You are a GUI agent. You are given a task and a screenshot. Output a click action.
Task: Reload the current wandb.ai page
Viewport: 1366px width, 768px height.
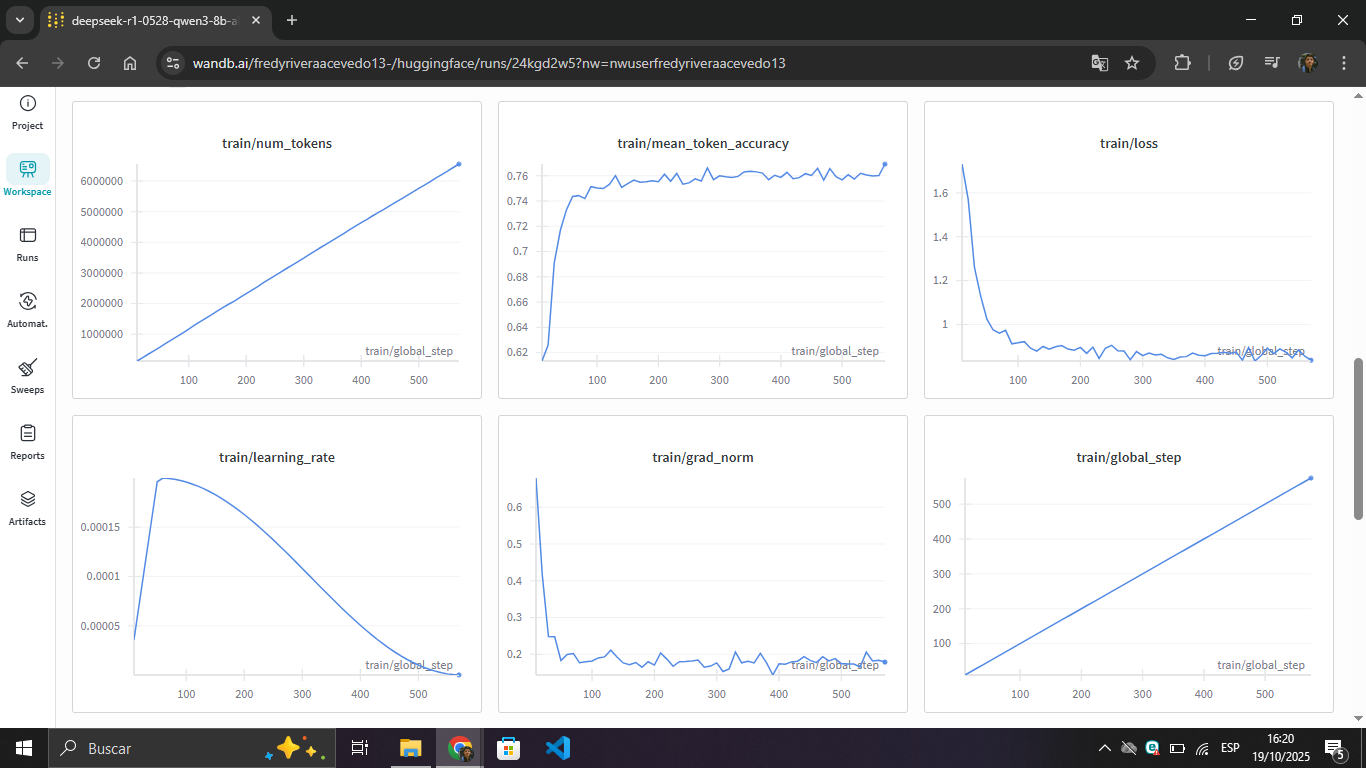(93, 63)
